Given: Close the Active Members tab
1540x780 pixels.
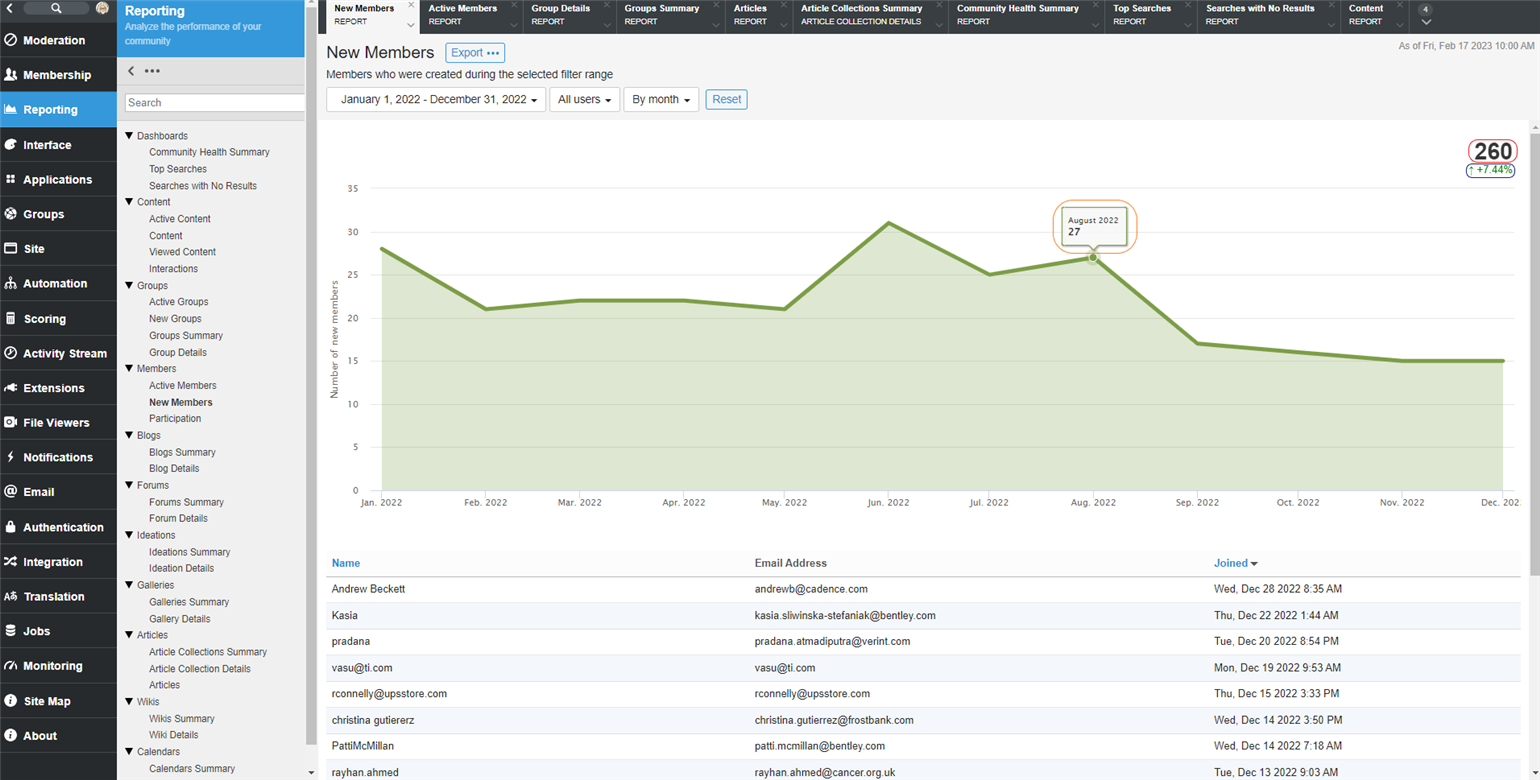Looking at the screenshot, I should pyautogui.click(x=514, y=5).
